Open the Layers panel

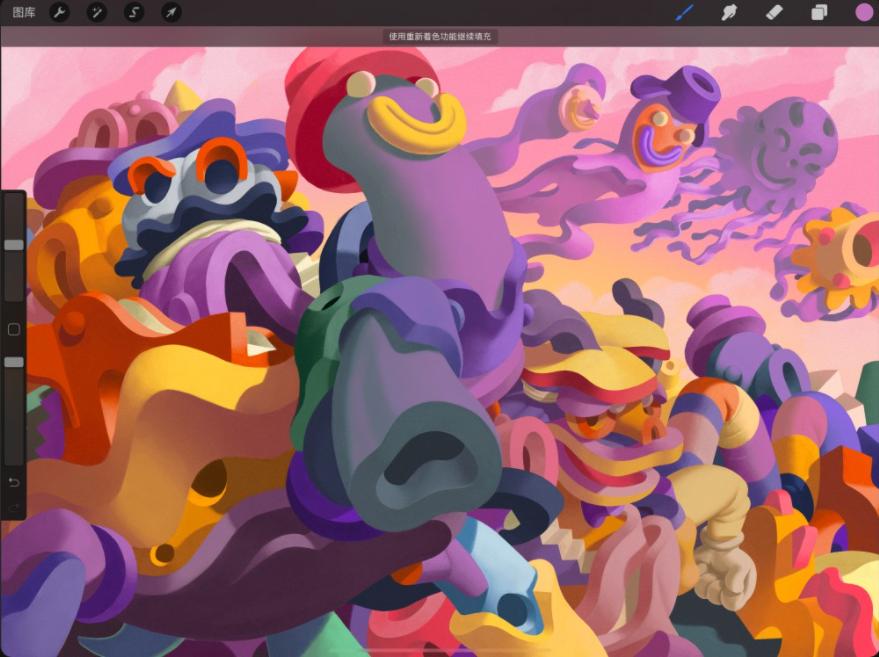click(x=818, y=11)
